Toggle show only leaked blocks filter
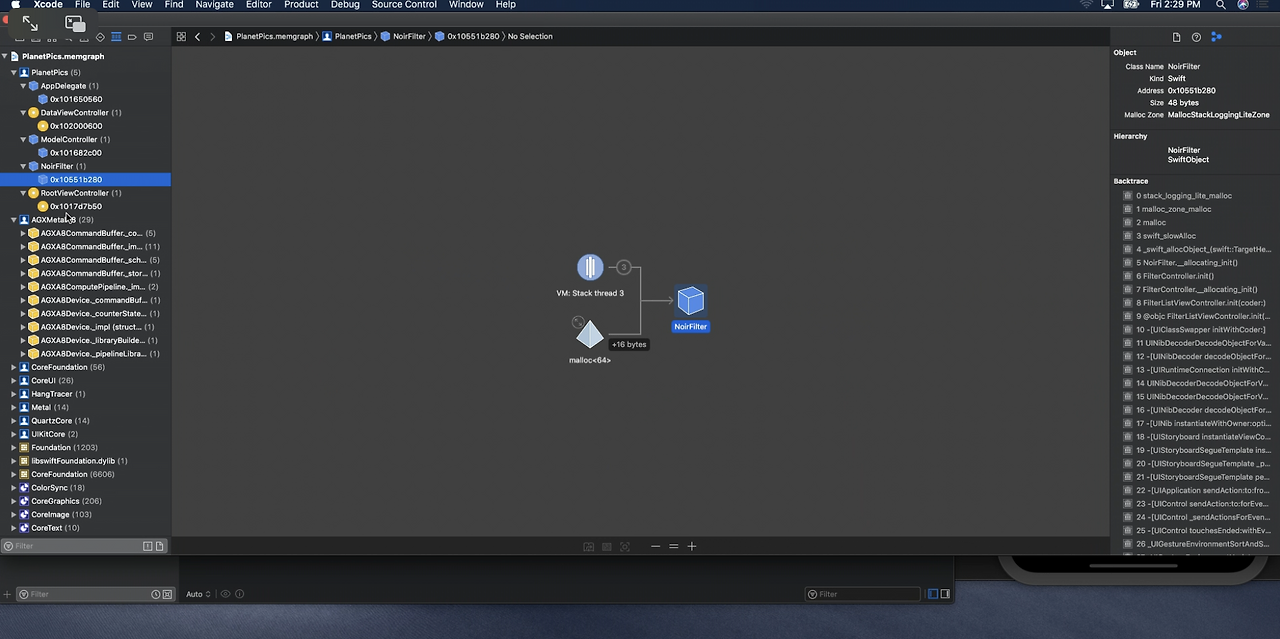The height and width of the screenshot is (639, 1280). tap(147, 546)
